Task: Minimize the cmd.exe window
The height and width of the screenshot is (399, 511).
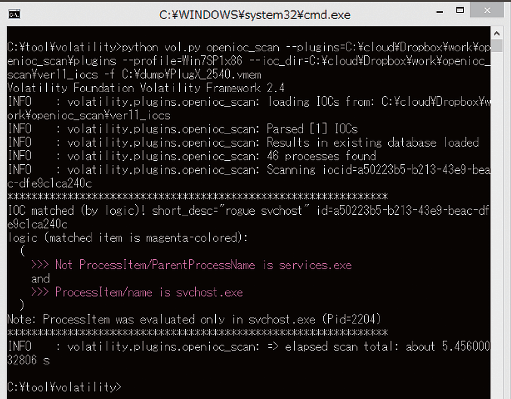Action: pos(440,12)
